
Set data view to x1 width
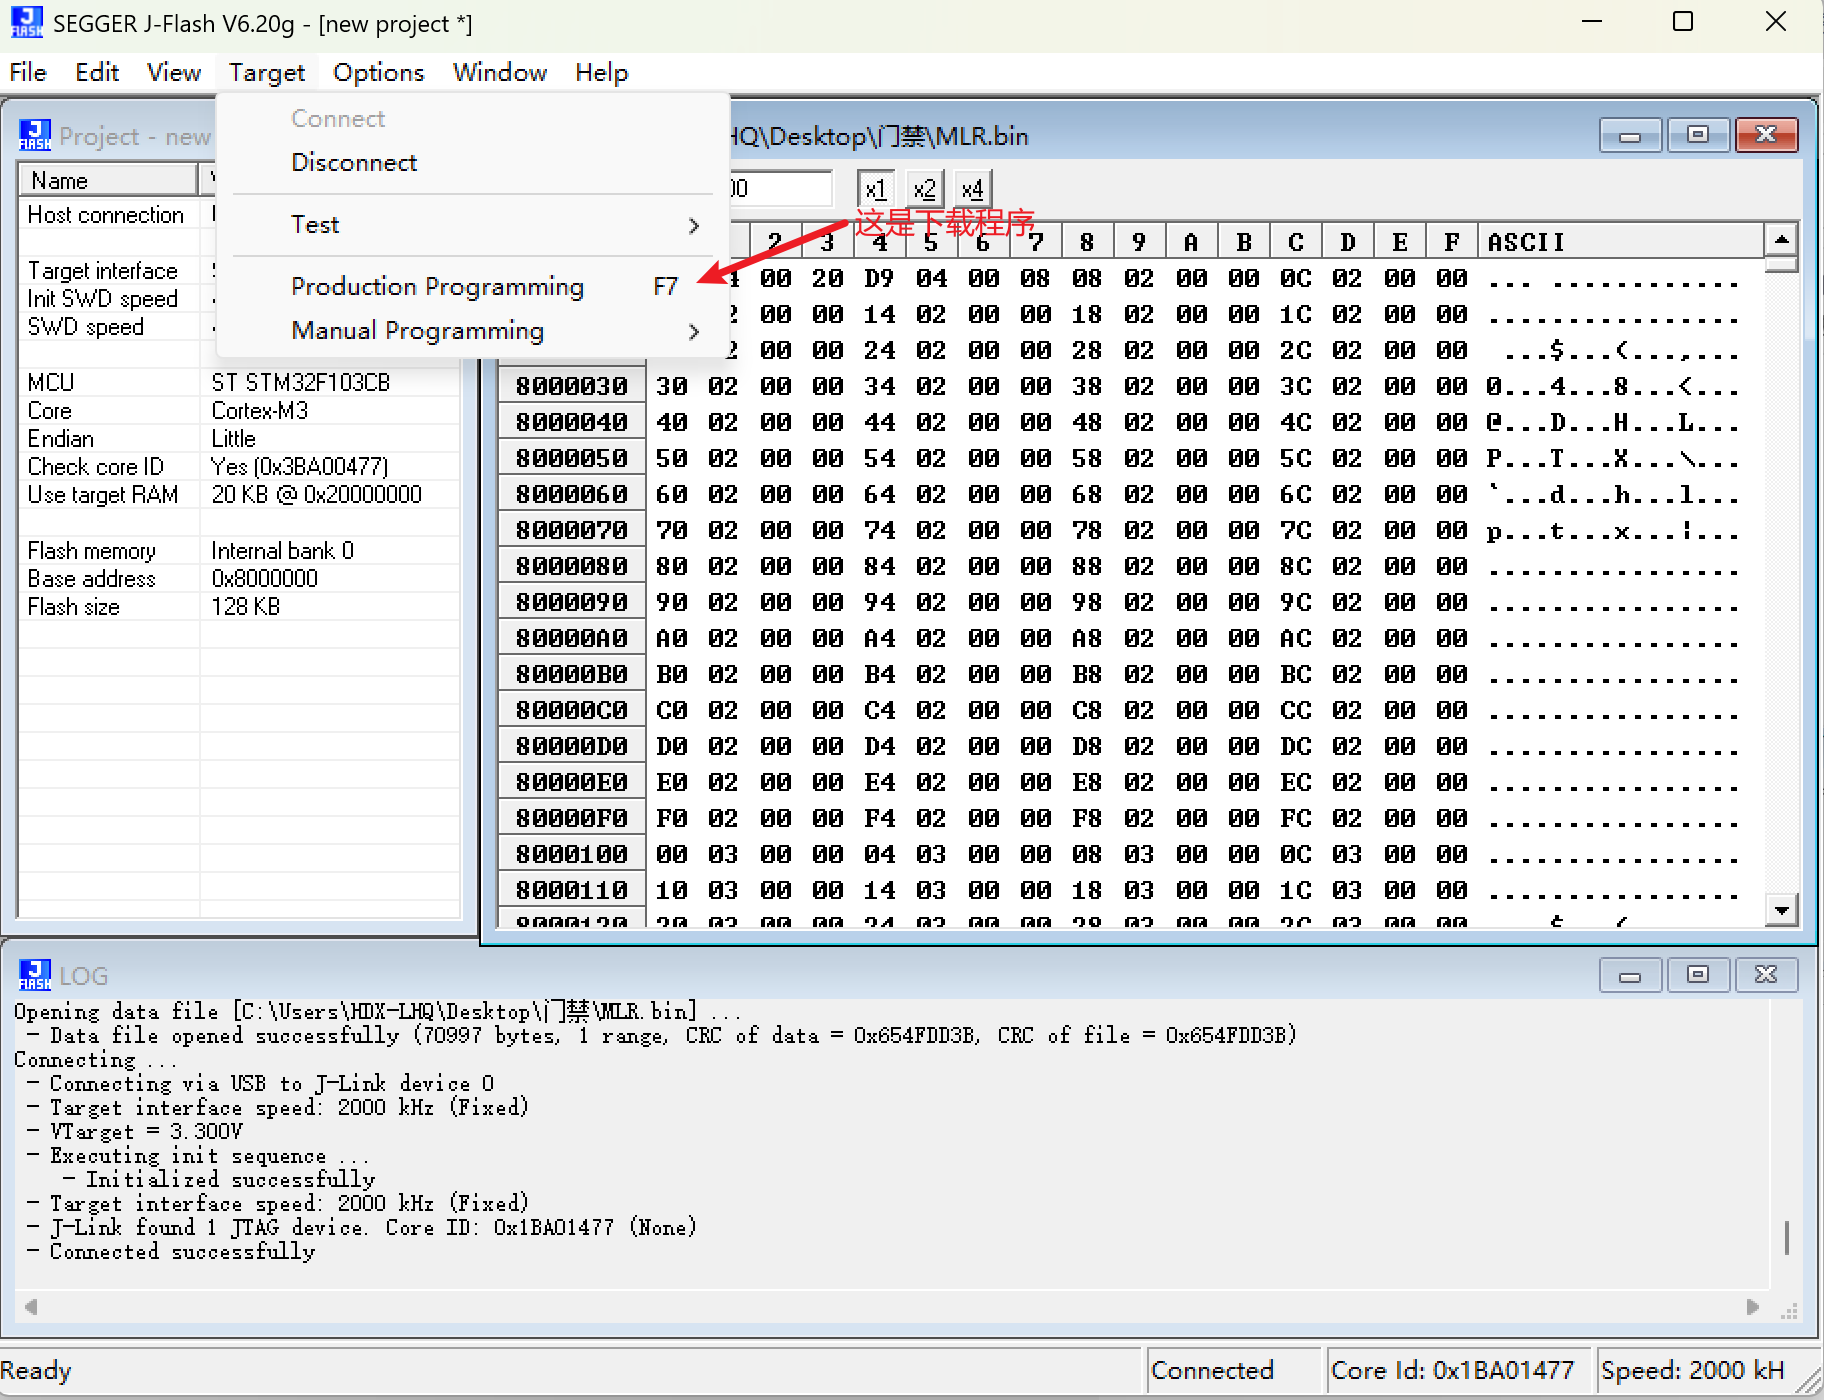click(x=875, y=189)
